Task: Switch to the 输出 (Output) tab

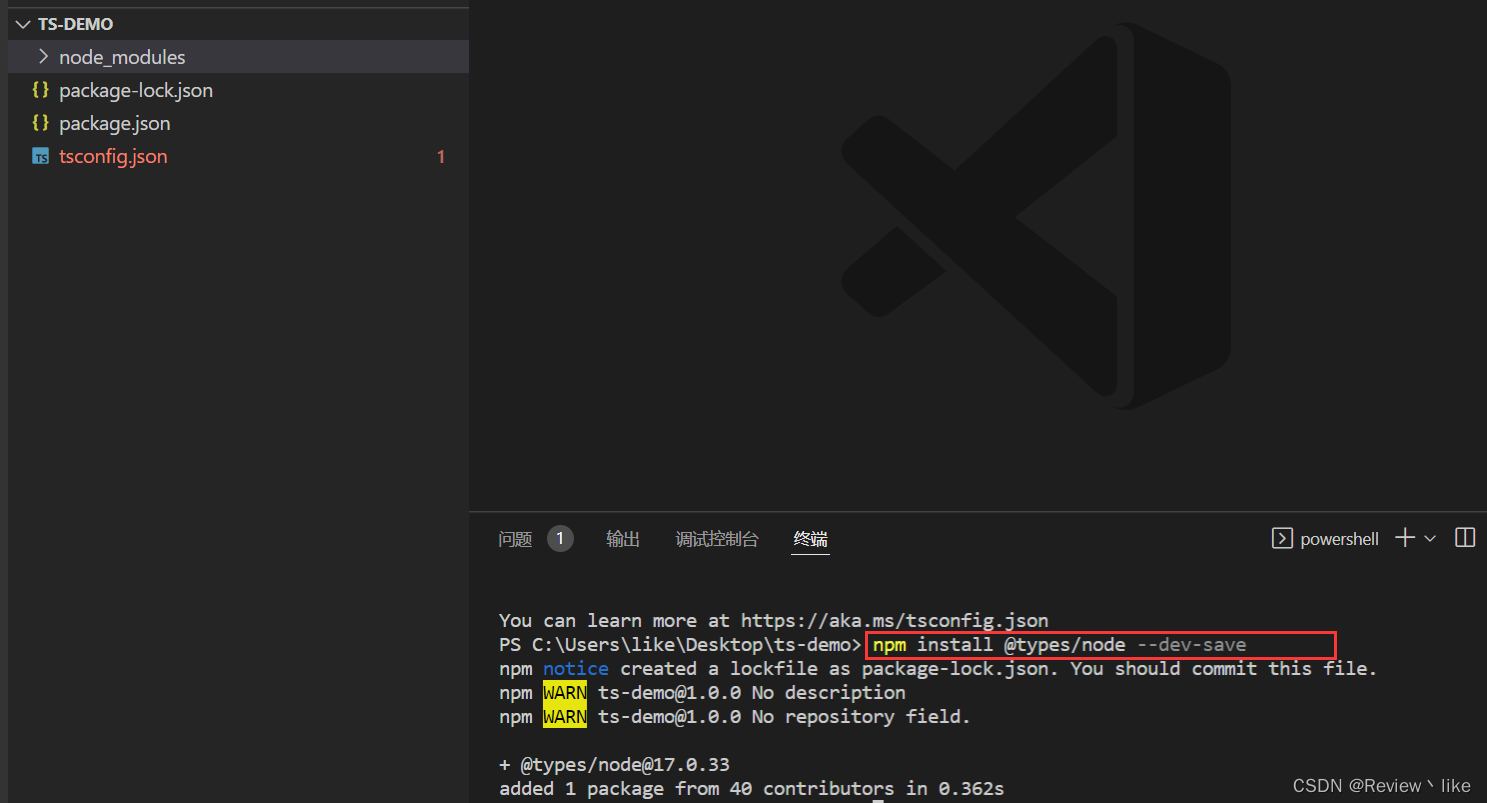Action: 623,539
